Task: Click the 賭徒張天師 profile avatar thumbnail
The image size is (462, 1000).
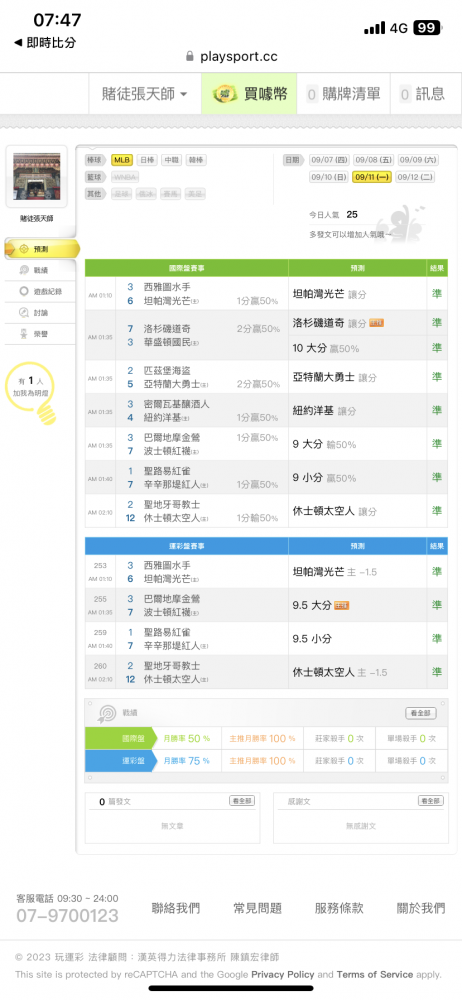Action: tap(36, 177)
